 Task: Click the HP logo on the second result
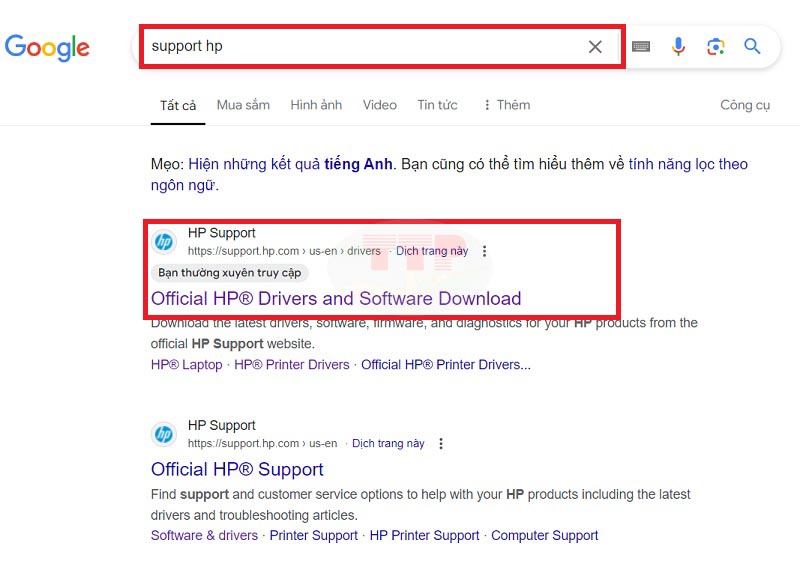pos(164,433)
